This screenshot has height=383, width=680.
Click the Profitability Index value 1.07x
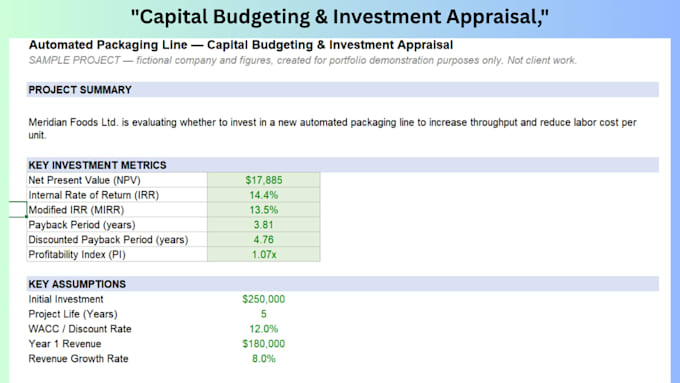point(264,254)
